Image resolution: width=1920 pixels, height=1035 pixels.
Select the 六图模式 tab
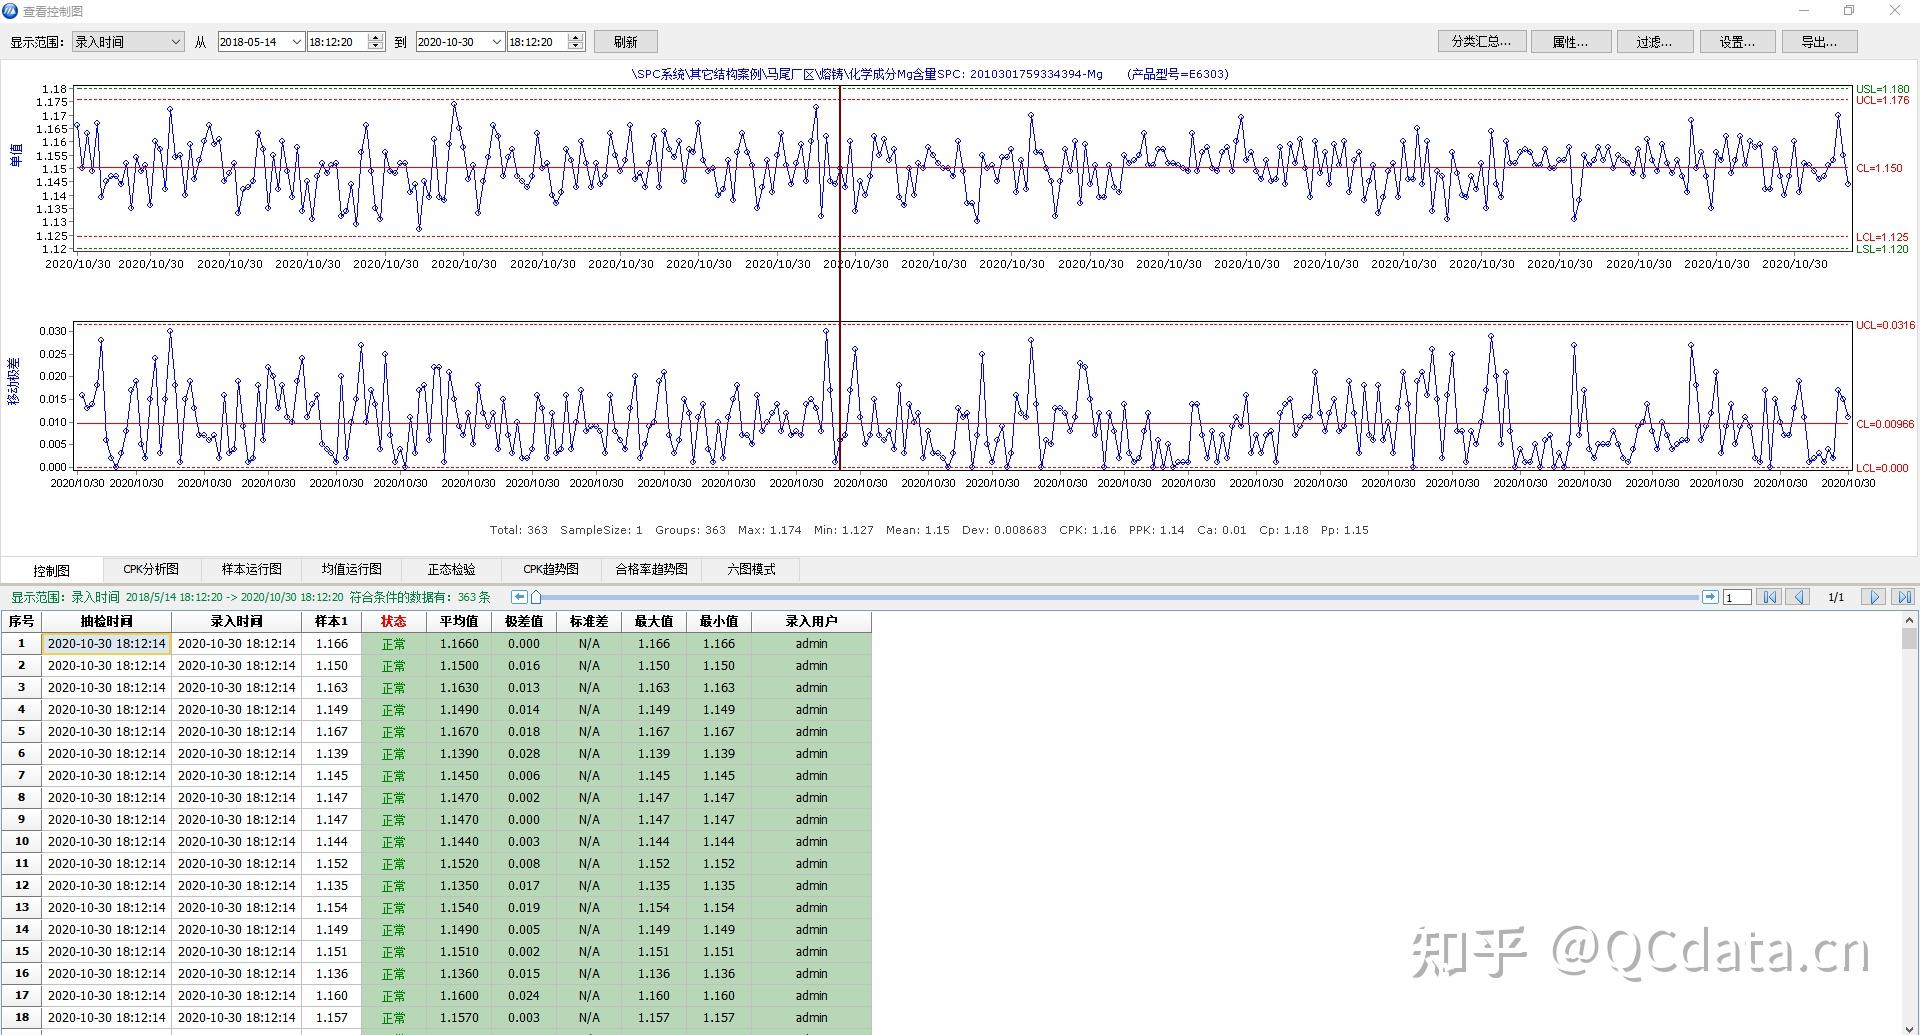coord(751,569)
